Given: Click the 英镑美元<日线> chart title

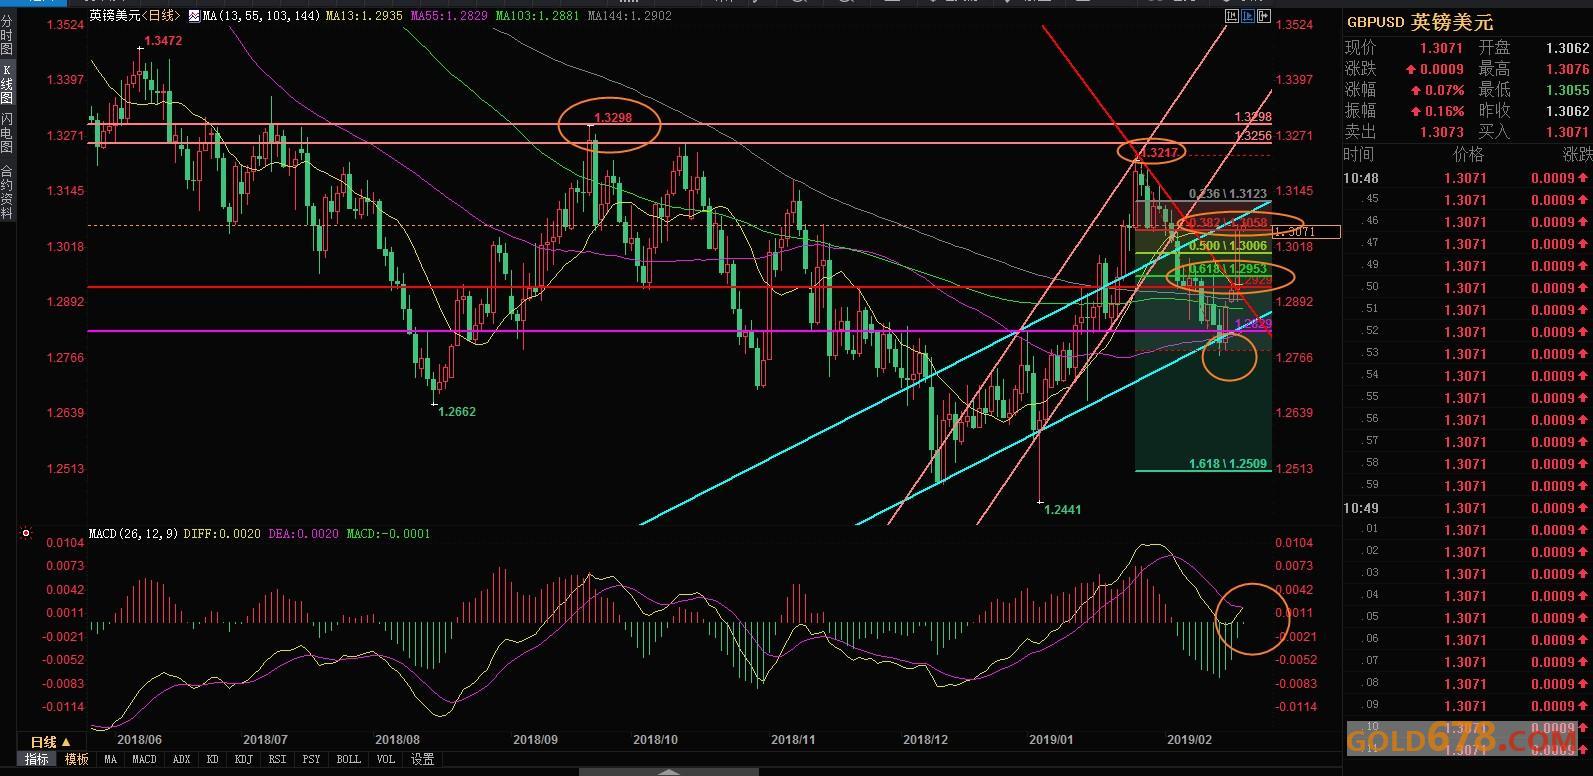Looking at the screenshot, I should pos(135,16).
